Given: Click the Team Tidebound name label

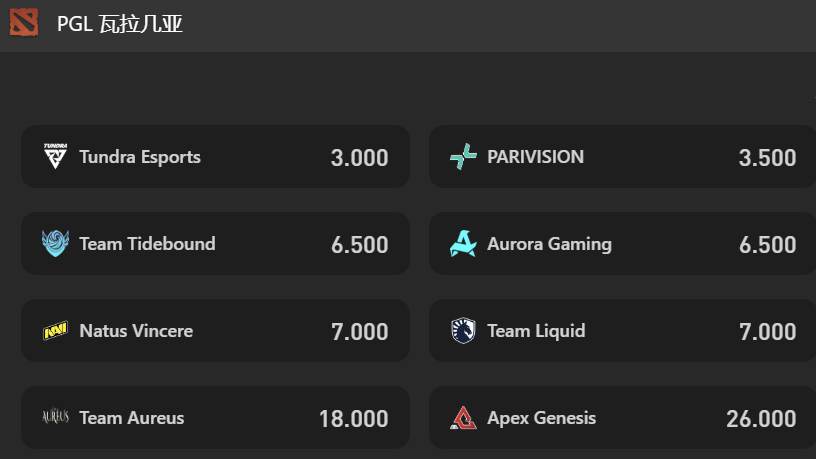Looking at the screenshot, I should tap(147, 244).
